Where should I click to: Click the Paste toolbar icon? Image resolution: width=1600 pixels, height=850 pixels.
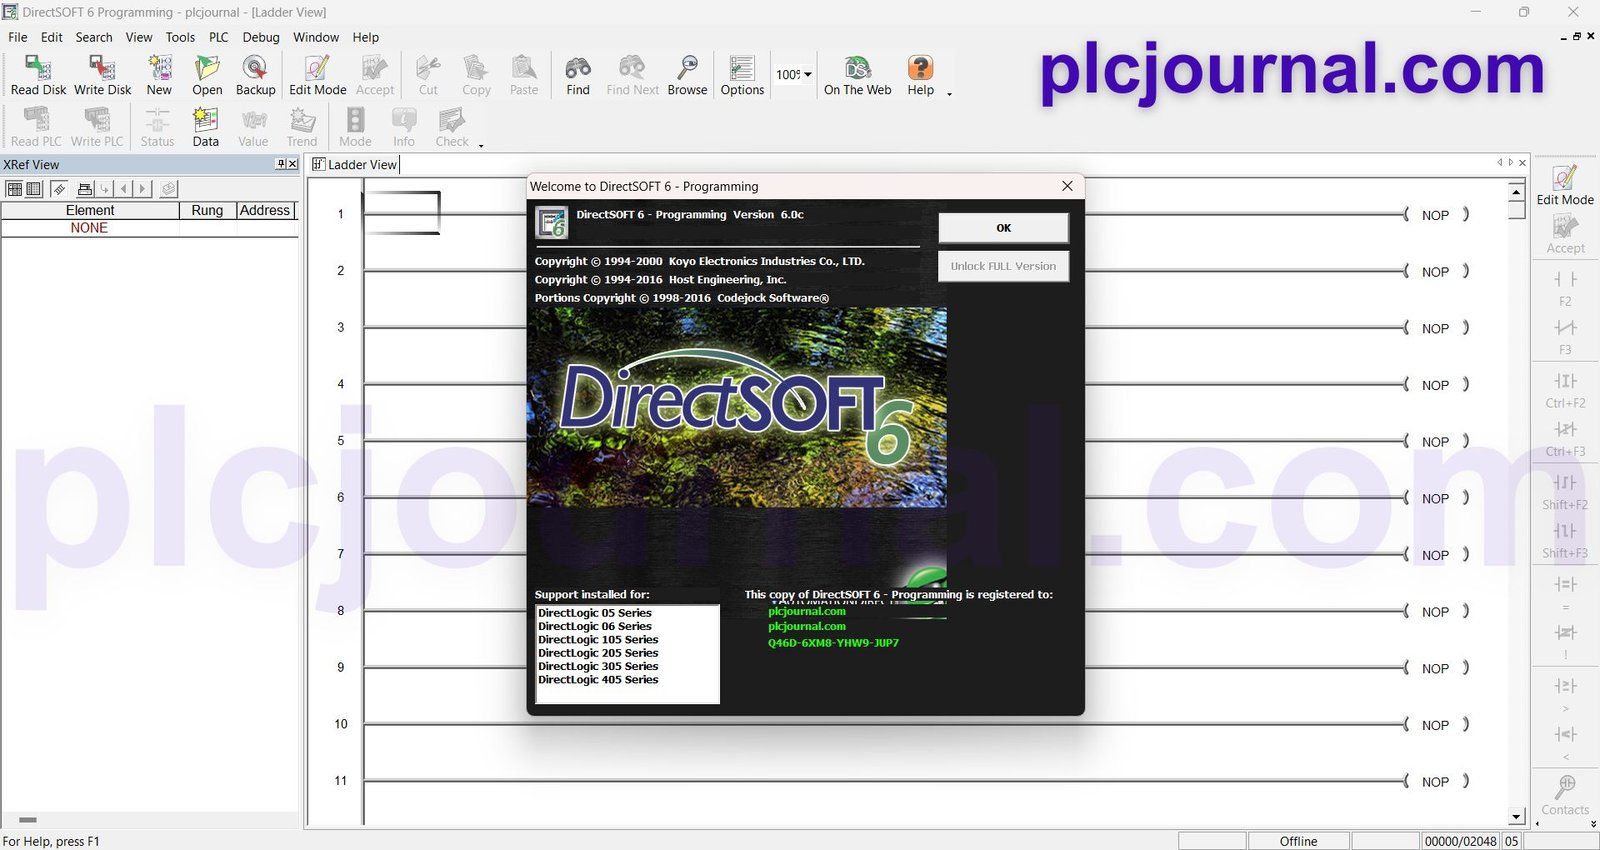point(524,76)
